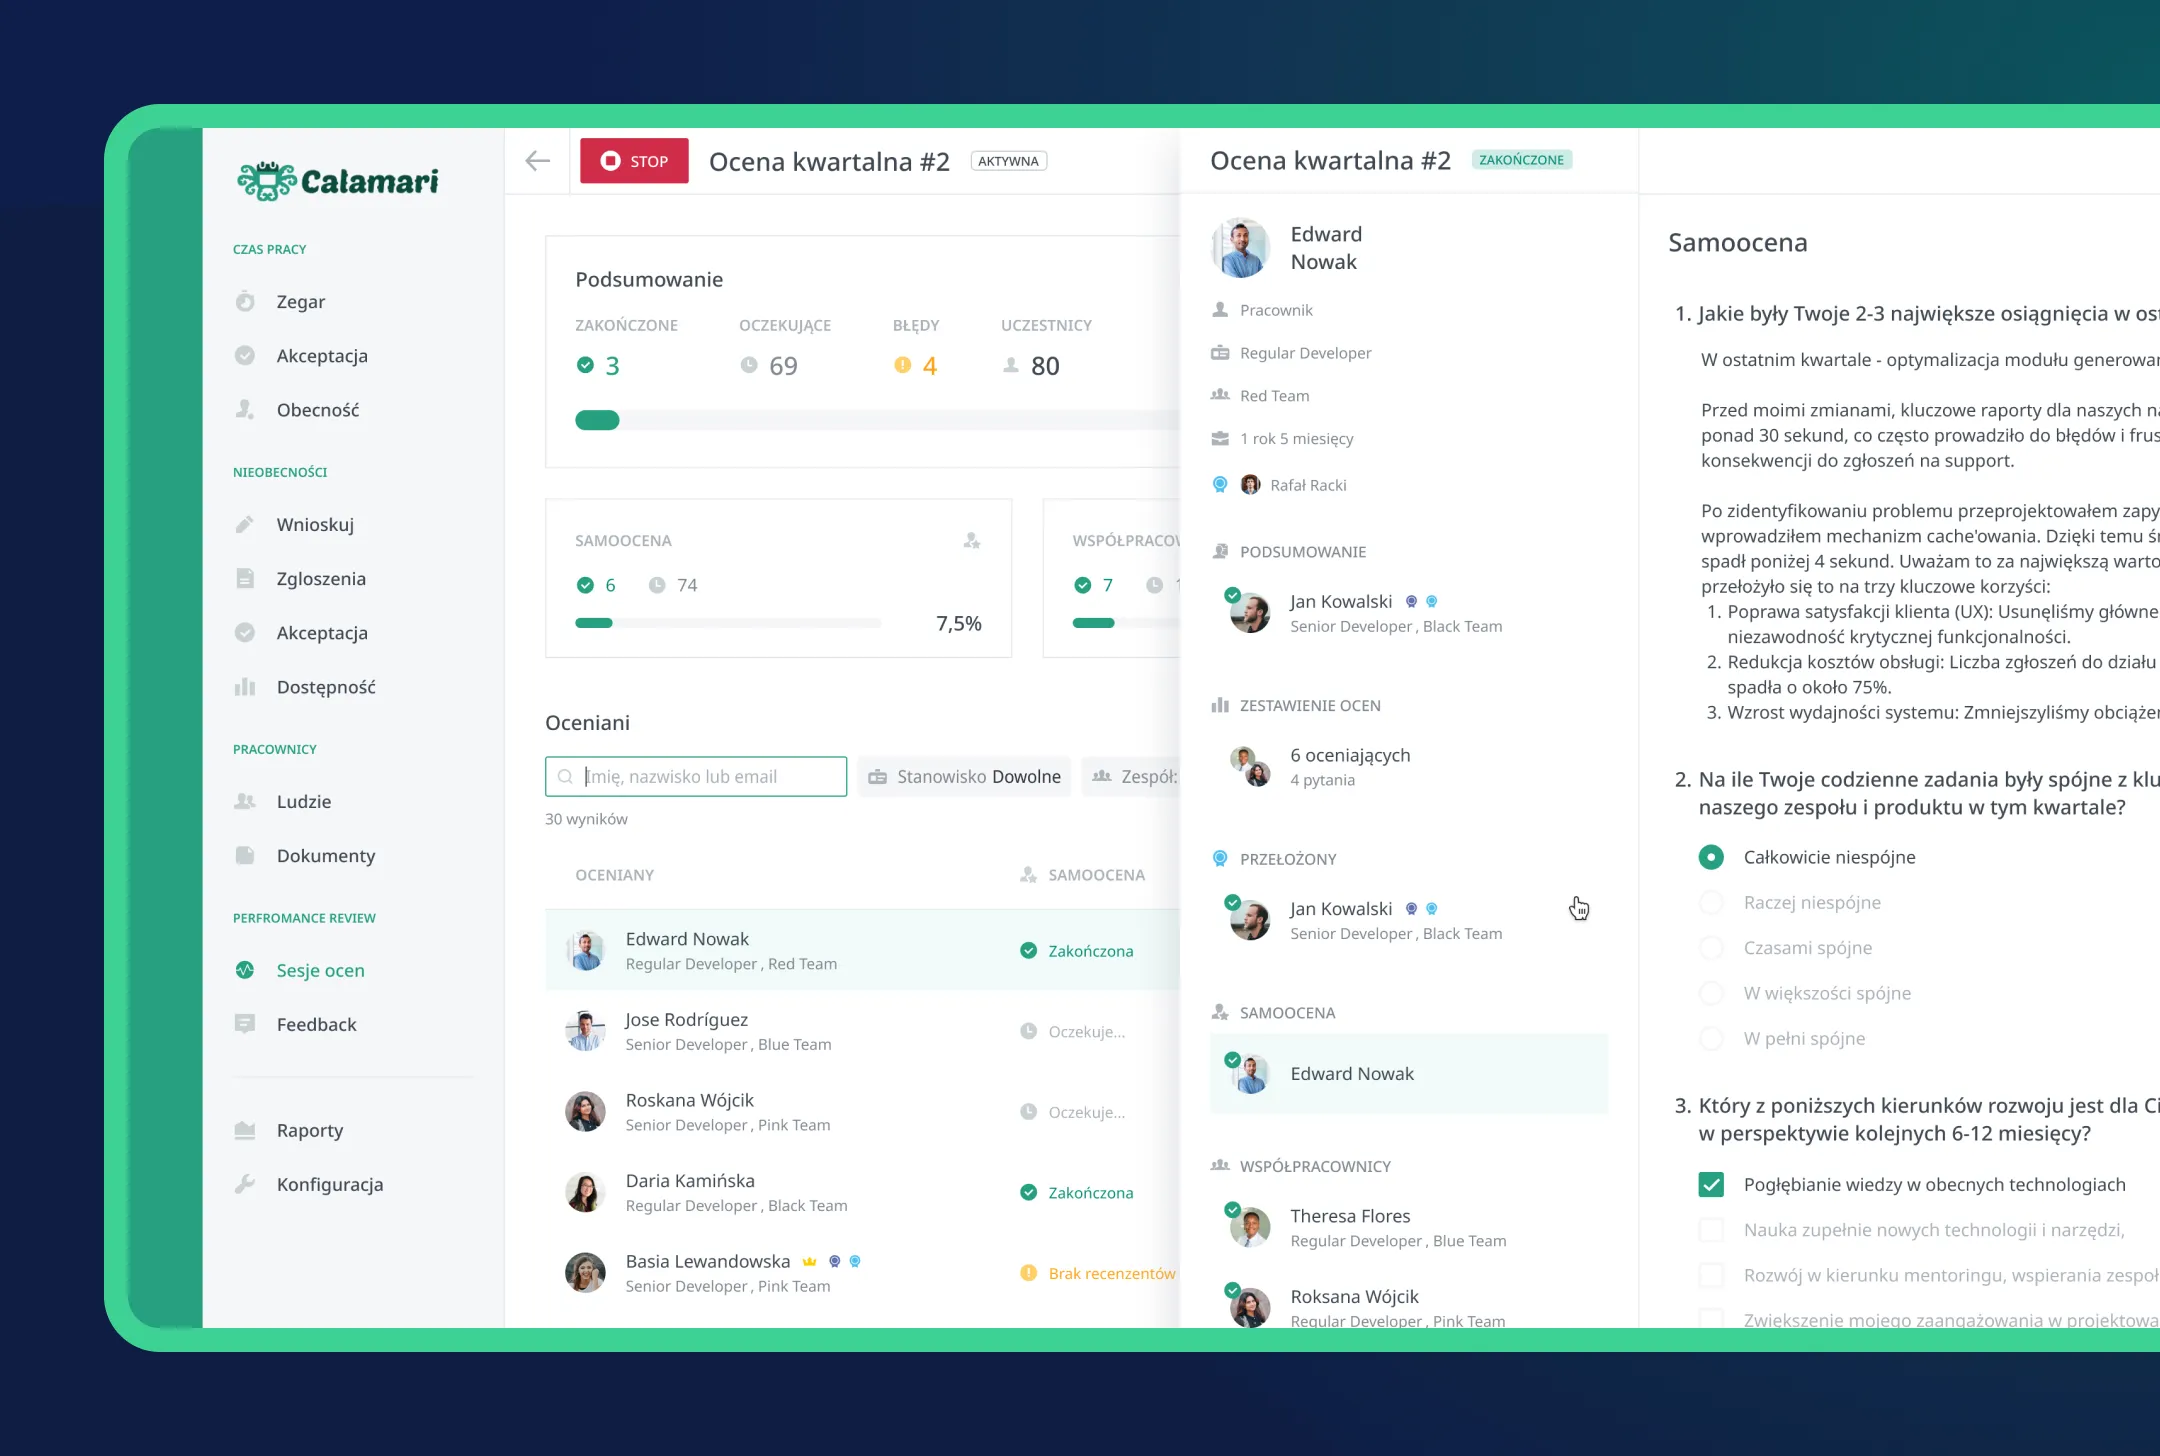Open Wnioskuj pencil icon in sidebar
Screen dimensions: 2160x1456
pyautogui.click(x=245, y=525)
